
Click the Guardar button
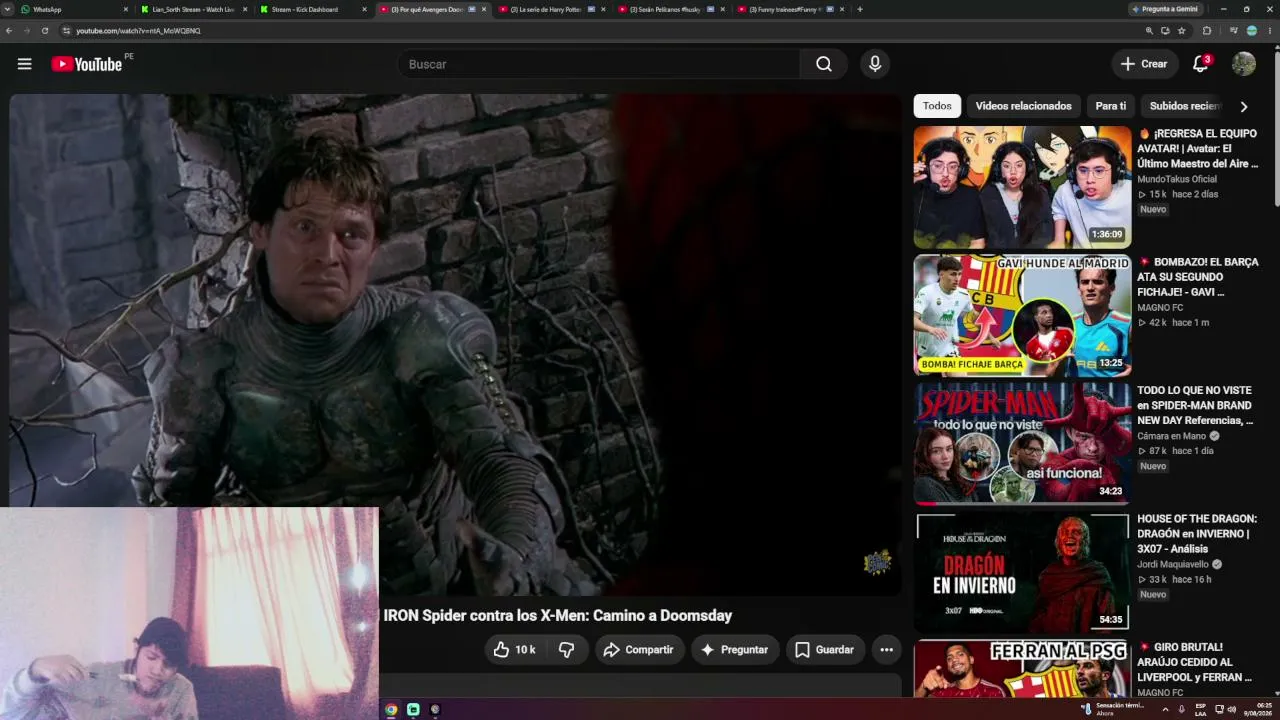(825, 650)
